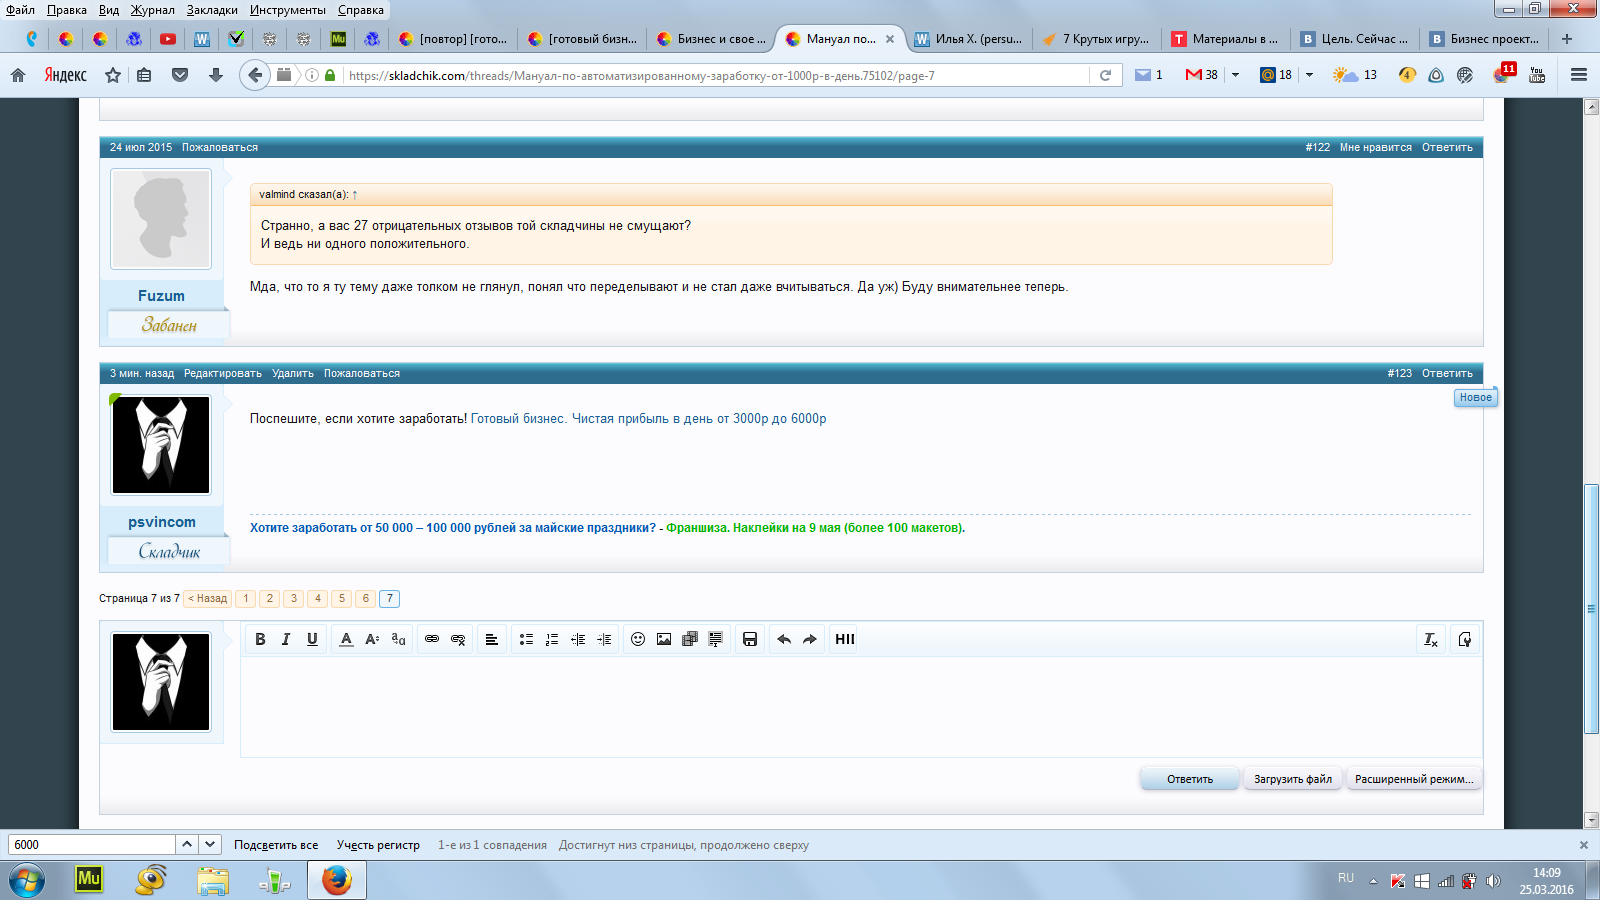This screenshot has width=1600, height=900.
Task: Toggle 'Подсветить все' in find bar
Action: [x=276, y=845]
